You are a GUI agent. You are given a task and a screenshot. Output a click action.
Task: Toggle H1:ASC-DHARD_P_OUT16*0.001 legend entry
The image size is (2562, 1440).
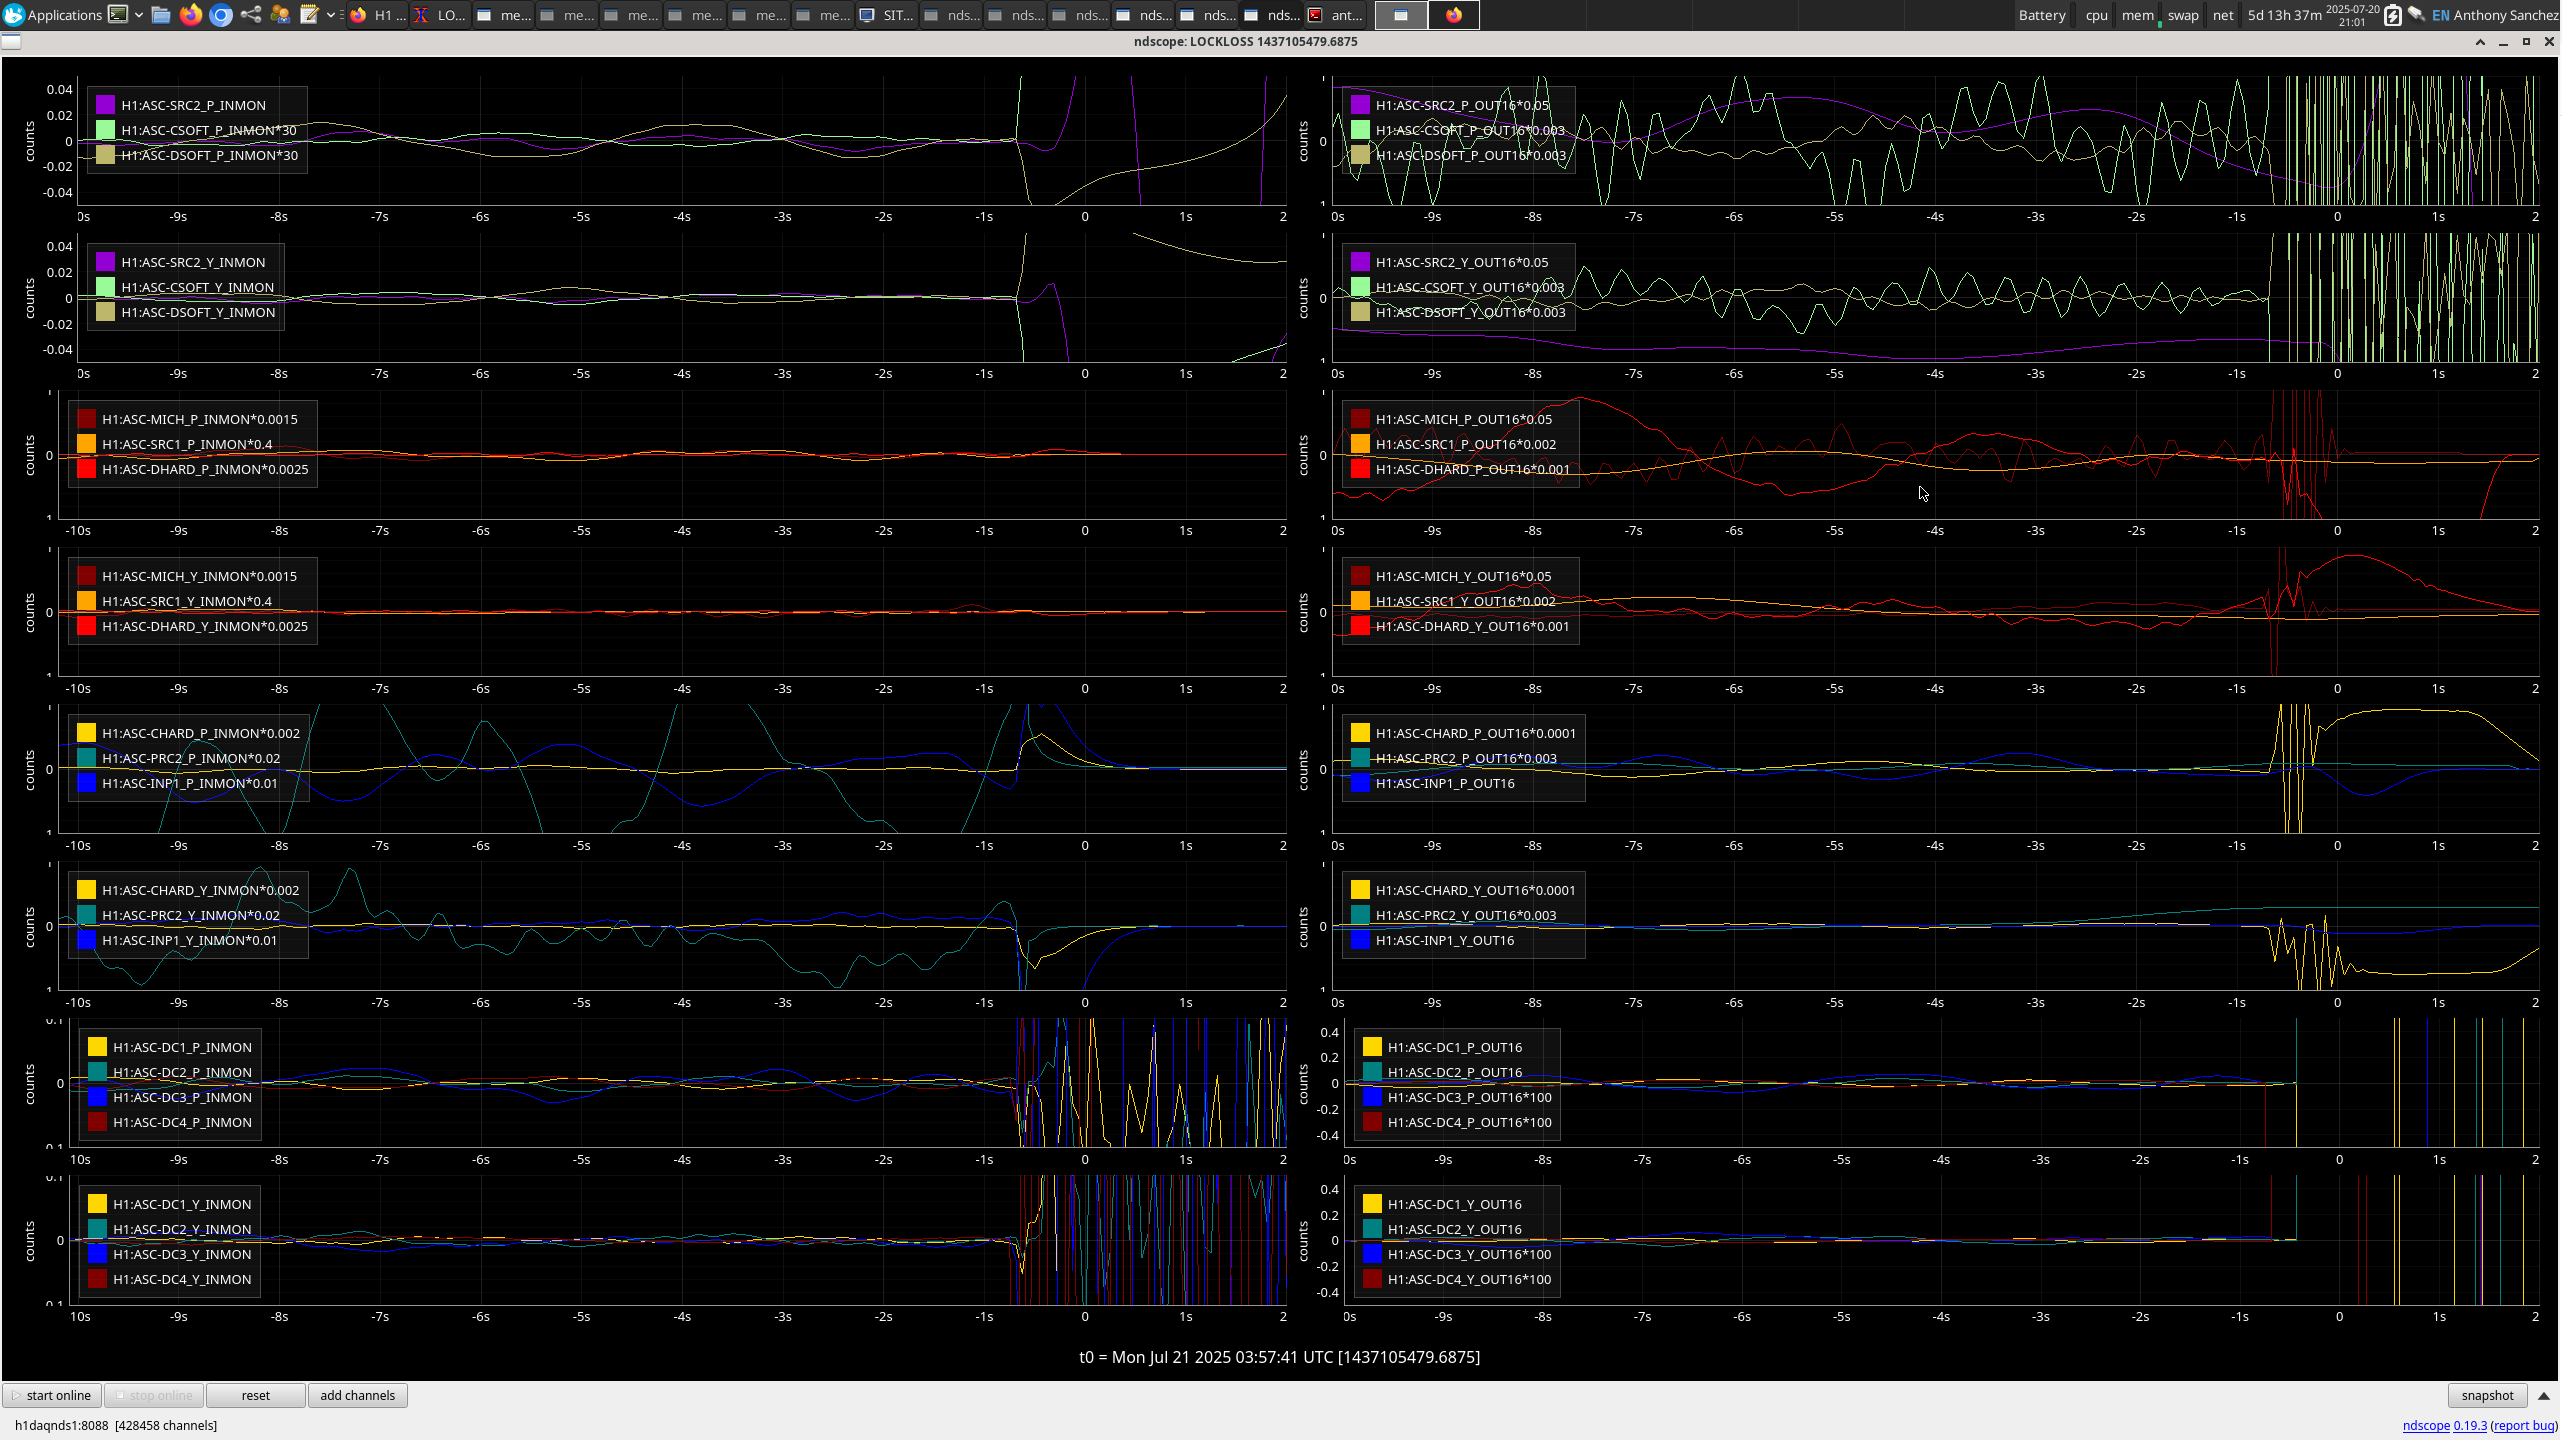(x=1472, y=469)
